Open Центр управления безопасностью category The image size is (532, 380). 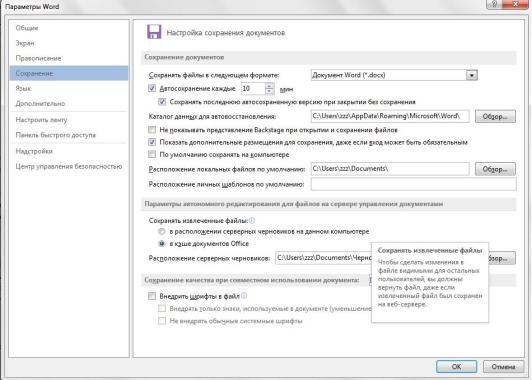pyautogui.click(x=69, y=166)
